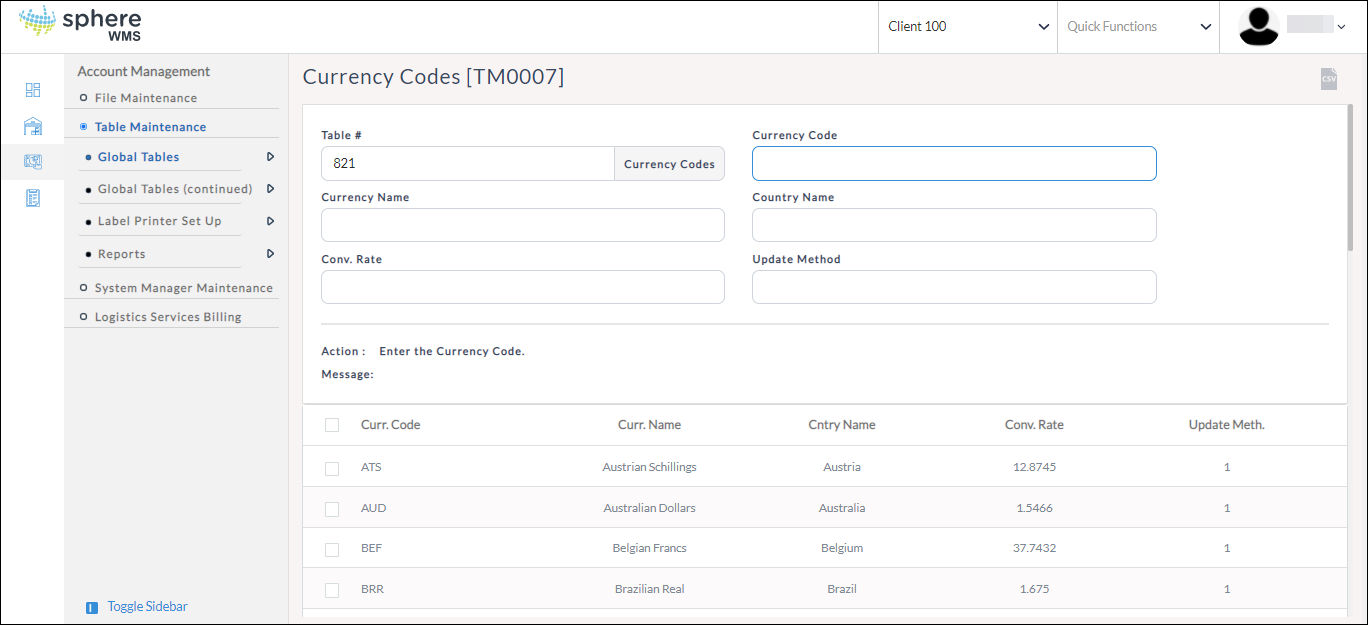Expand the Global Tables (continued) submenu arrow
1368x625 pixels.
coord(270,189)
